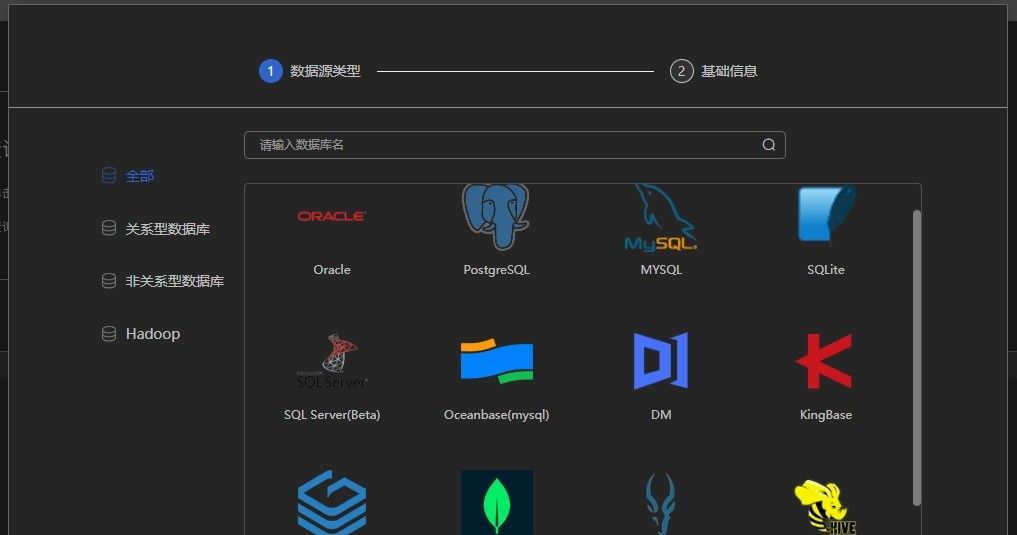Viewport: 1017px width, 535px height.
Task: Click the search magnifier icon
Action: 769,145
